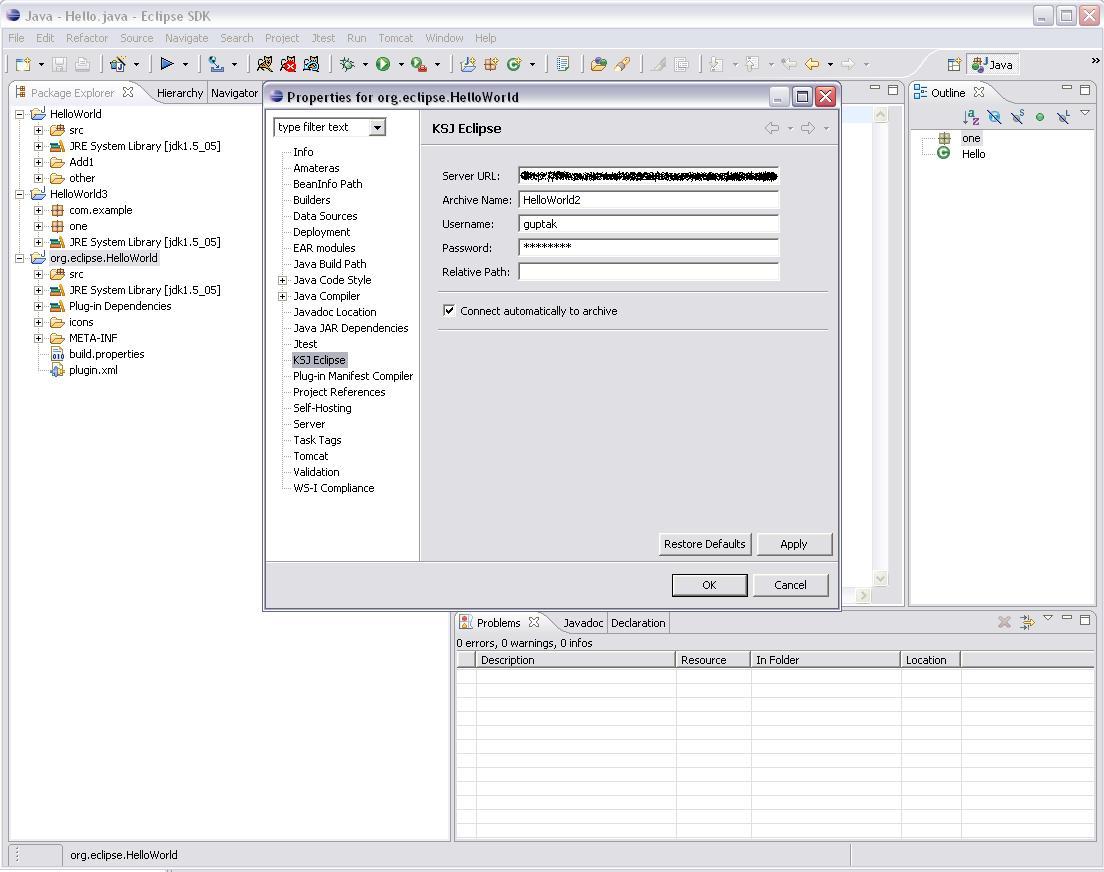Image resolution: width=1104 pixels, height=872 pixels.
Task: Open the Run button dropdown arrow
Action: tap(401, 65)
